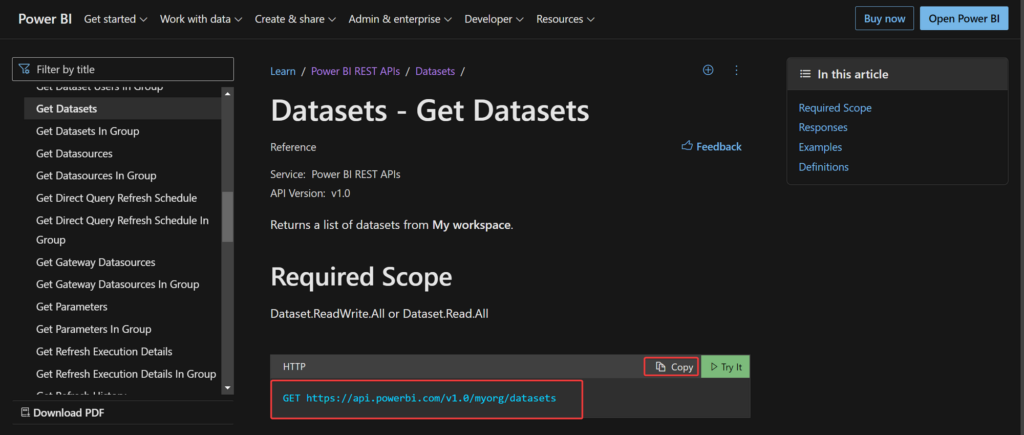Click the Copy icon in HTTP code block
Viewport: 1024px width, 435px height.
(x=660, y=367)
